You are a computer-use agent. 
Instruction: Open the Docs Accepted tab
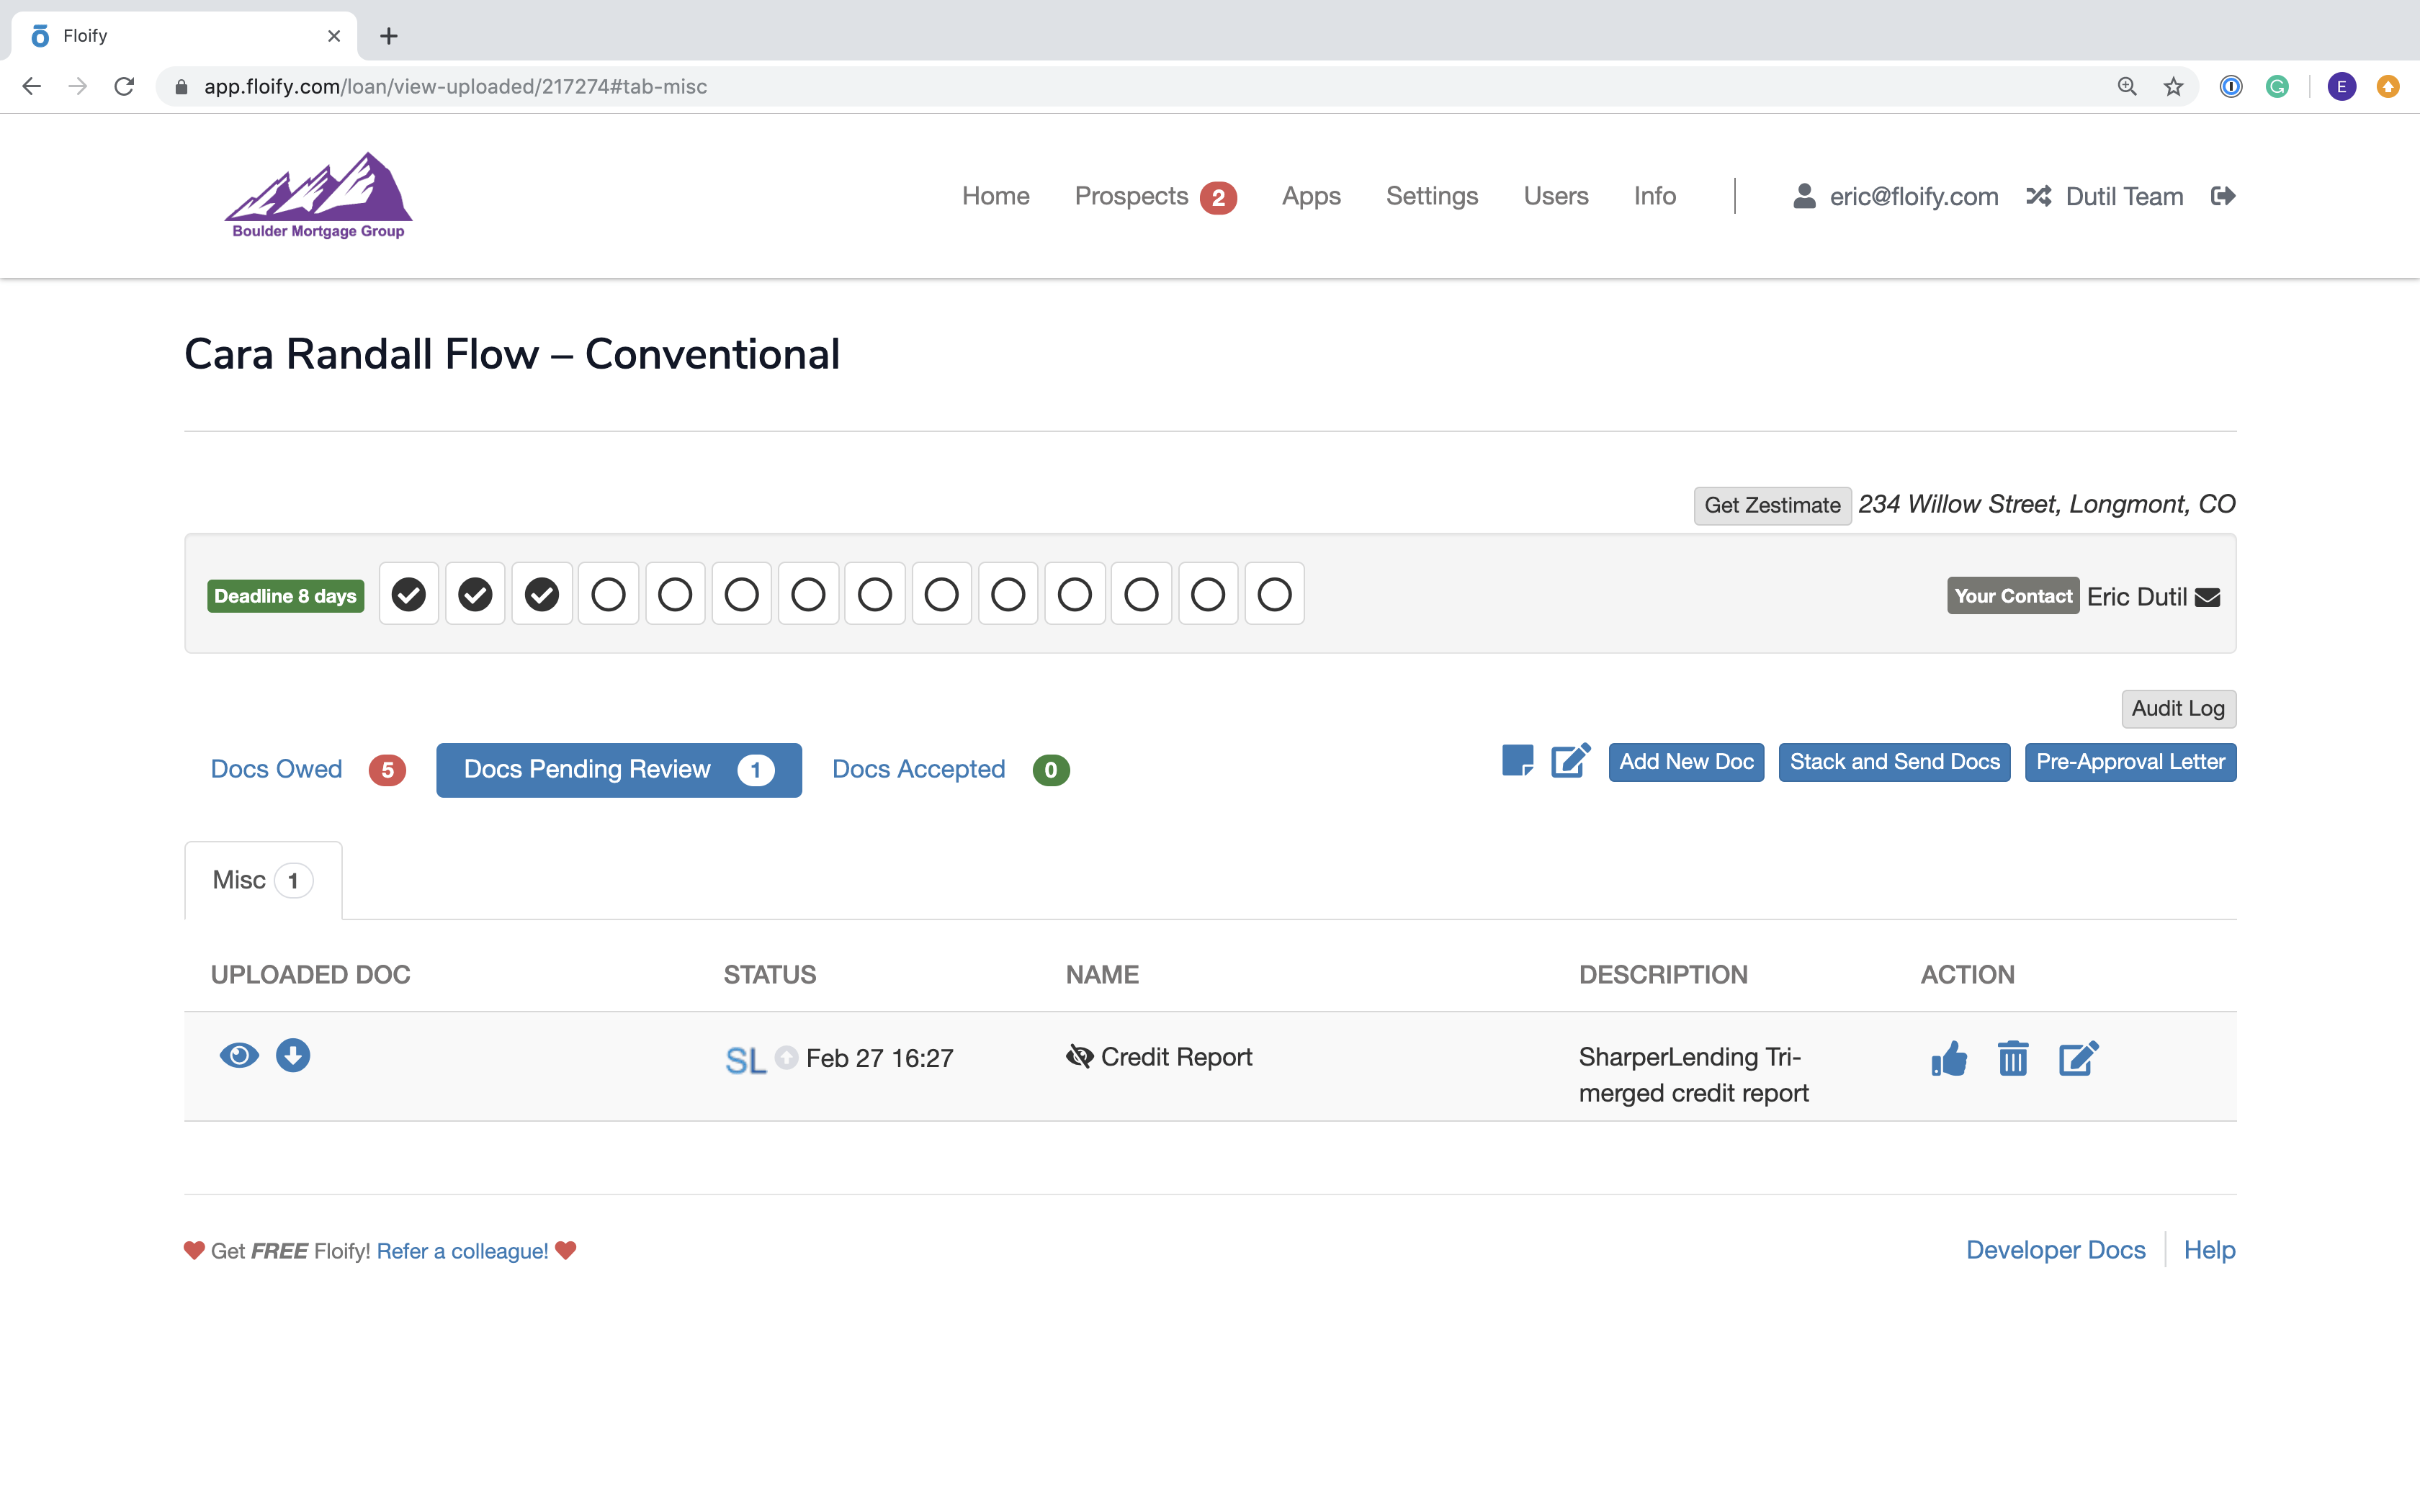coord(918,769)
